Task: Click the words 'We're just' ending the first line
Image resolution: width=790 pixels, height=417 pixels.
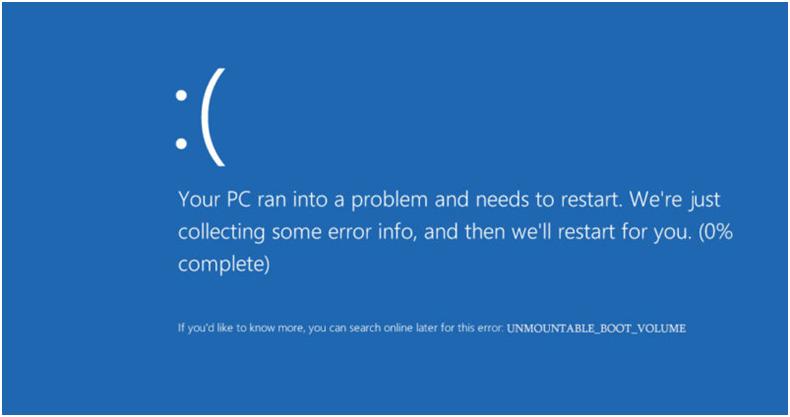Action: tap(675, 200)
